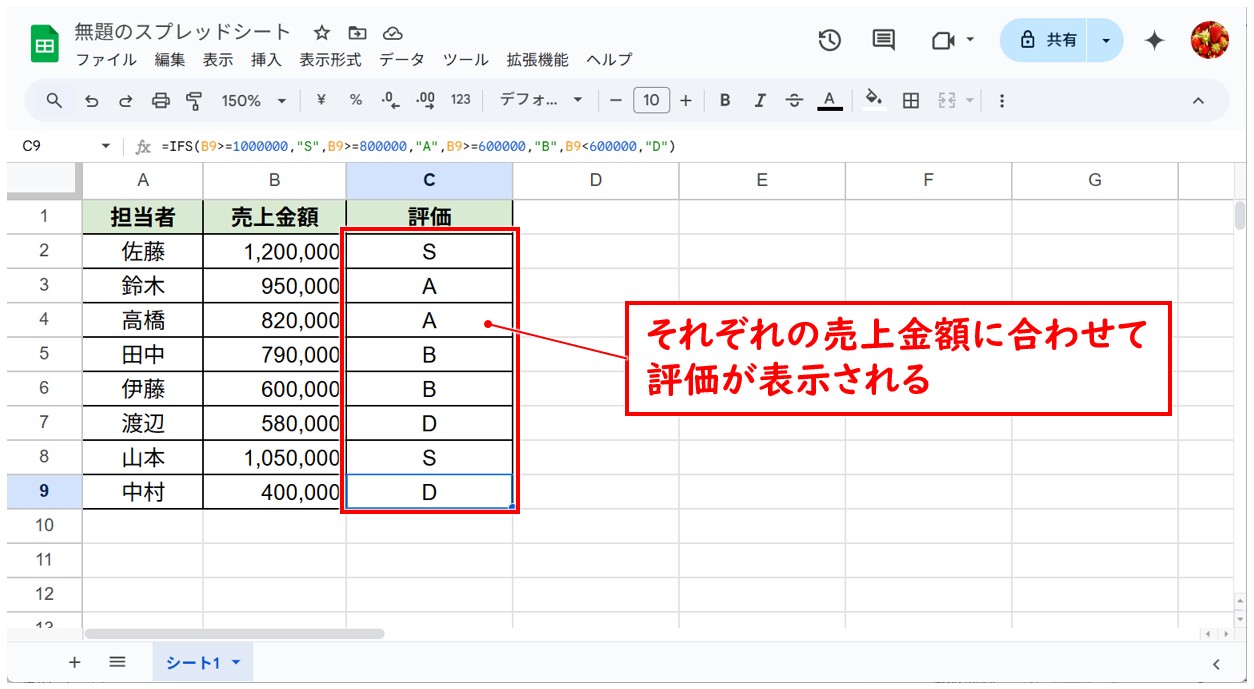Add a new sheet
The height and width of the screenshot is (689, 1254).
[x=74, y=662]
